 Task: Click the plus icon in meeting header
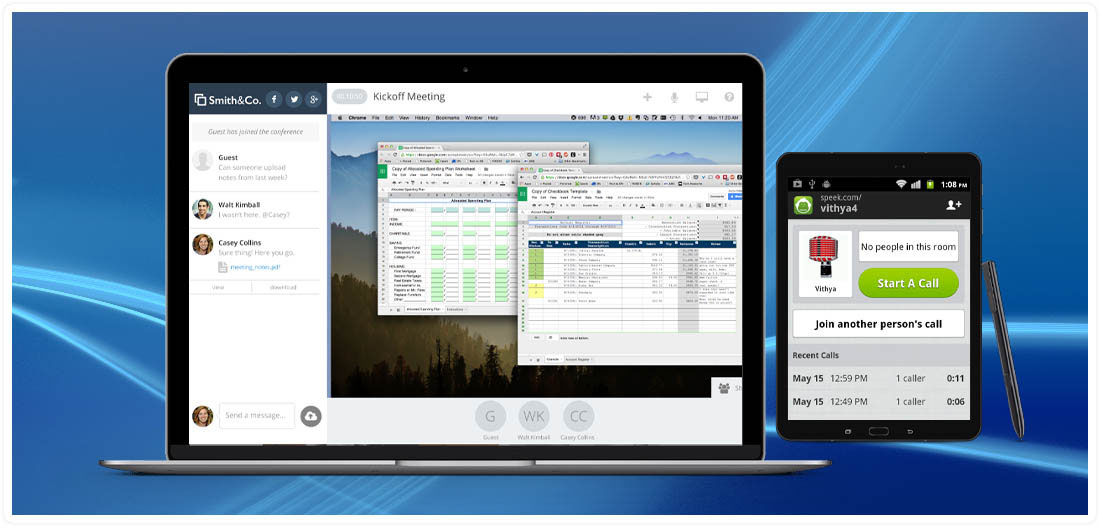[x=647, y=97]
